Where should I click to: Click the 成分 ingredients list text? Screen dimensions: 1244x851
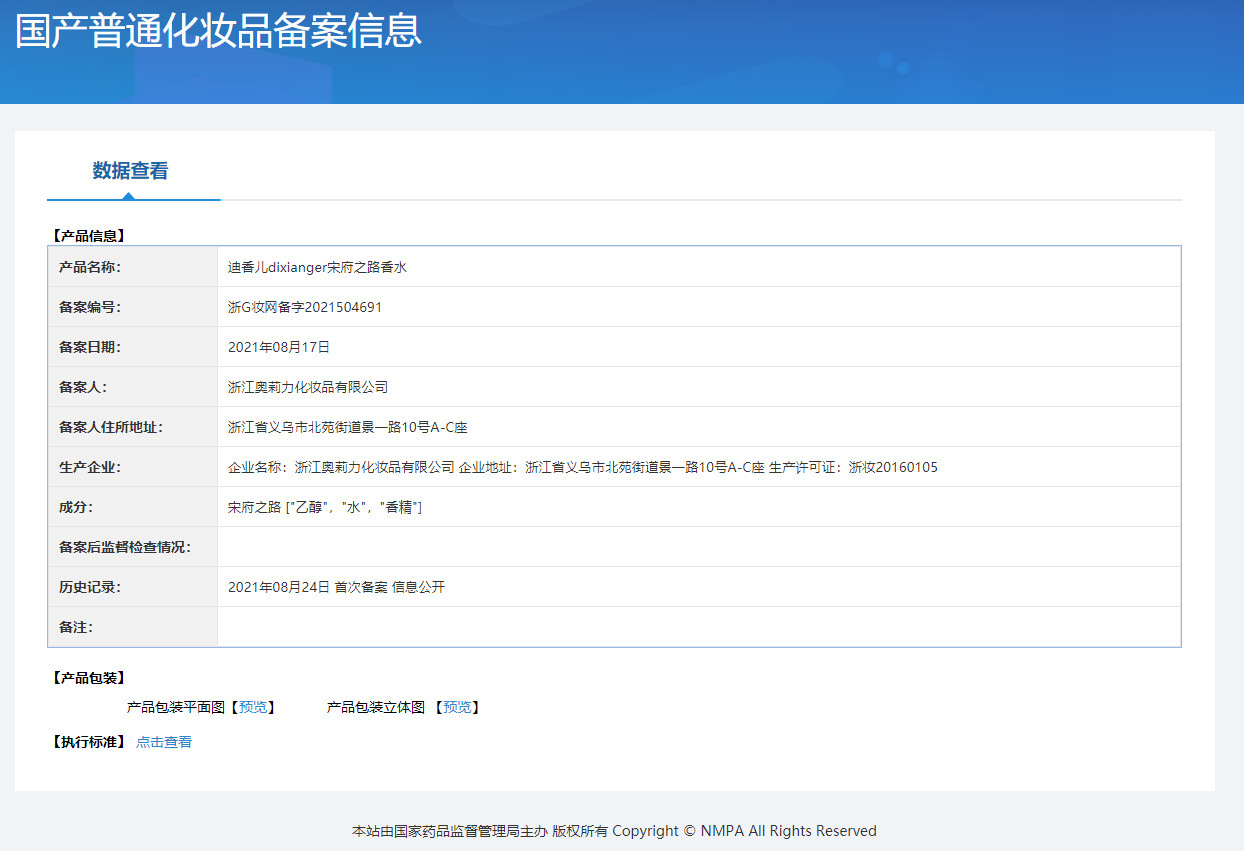[325, 507]
